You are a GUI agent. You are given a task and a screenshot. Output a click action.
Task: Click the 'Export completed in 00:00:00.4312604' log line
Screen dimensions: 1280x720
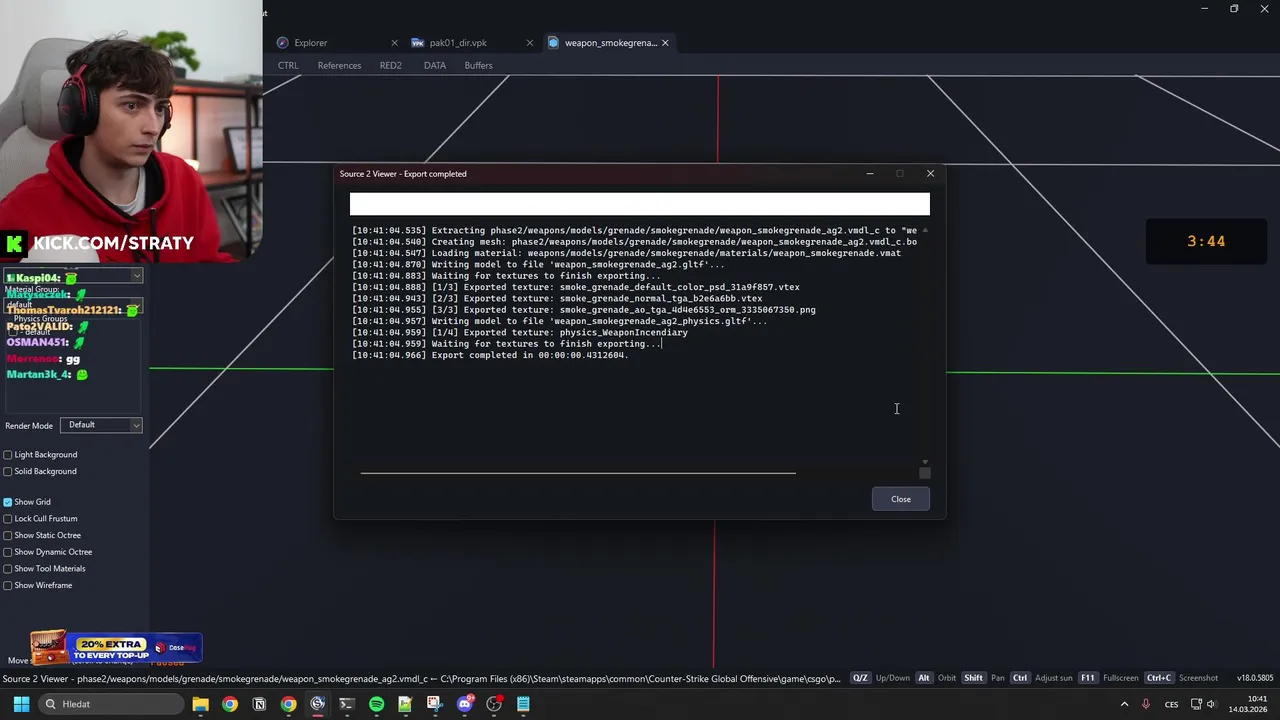[x=490, y=355]
